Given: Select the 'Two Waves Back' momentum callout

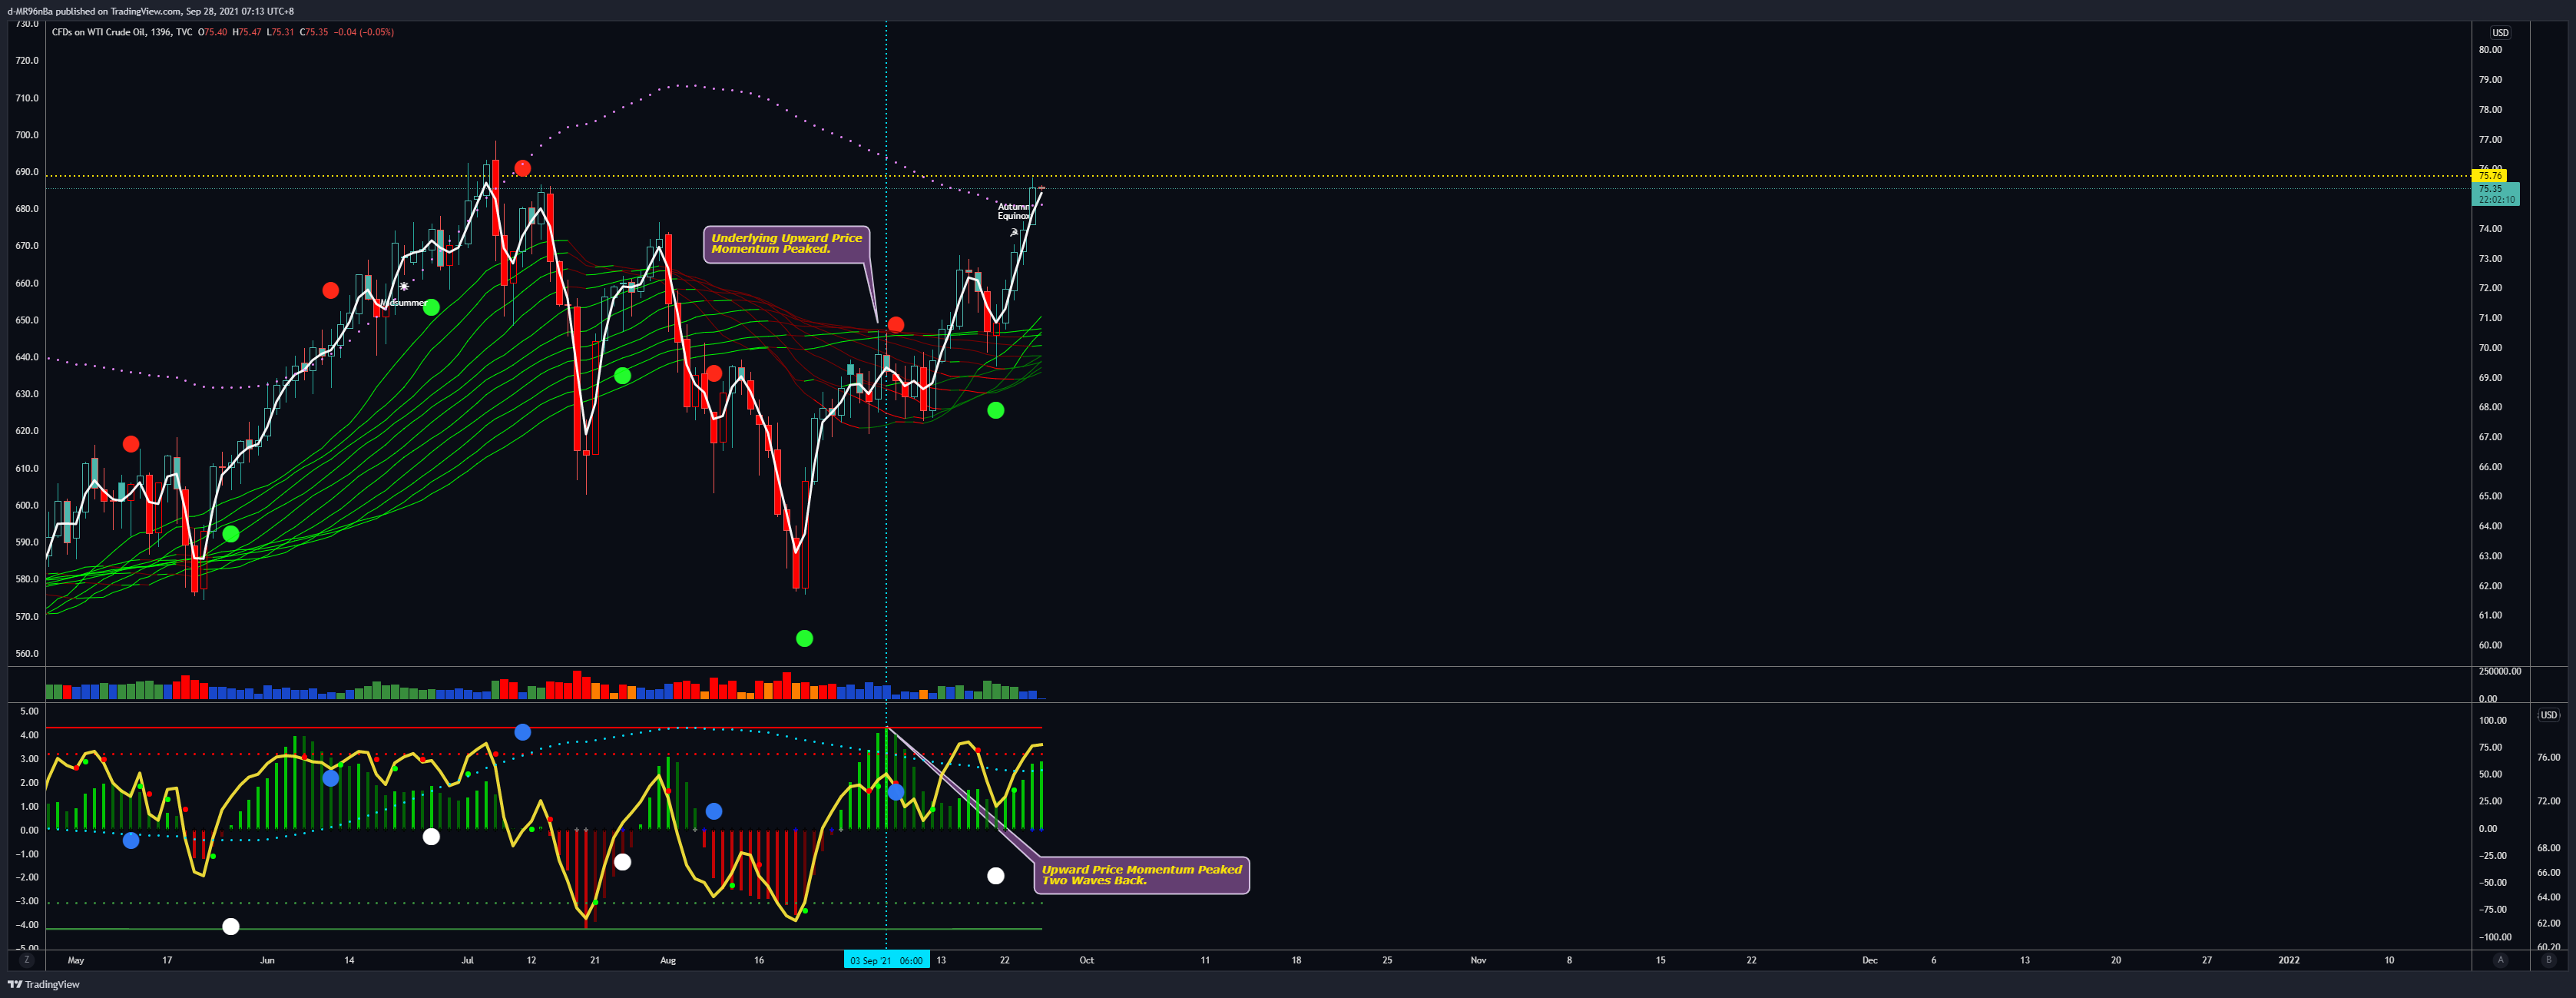Looking at the screenshot, I should tap(1141, 875).
